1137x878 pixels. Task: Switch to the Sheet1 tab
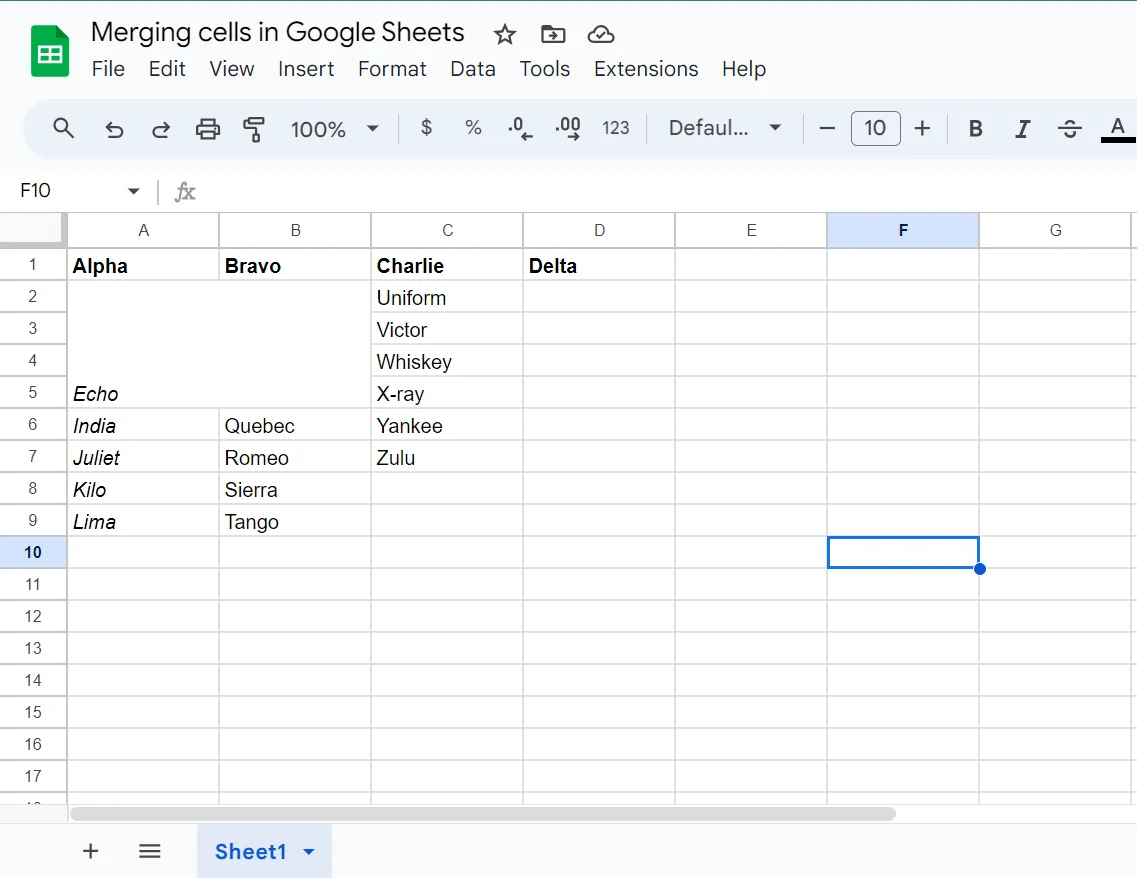tap(251, 851)
